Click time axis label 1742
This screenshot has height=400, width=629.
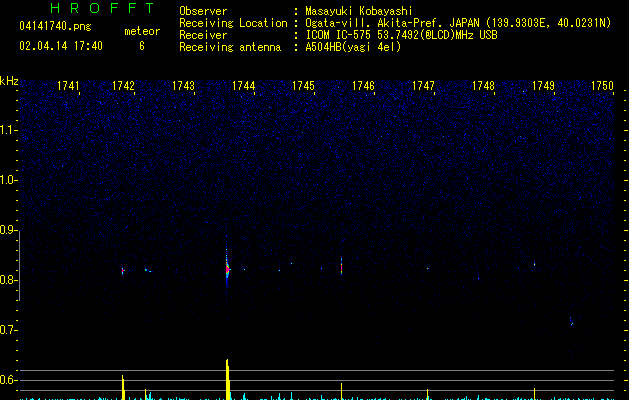[123, 86]
